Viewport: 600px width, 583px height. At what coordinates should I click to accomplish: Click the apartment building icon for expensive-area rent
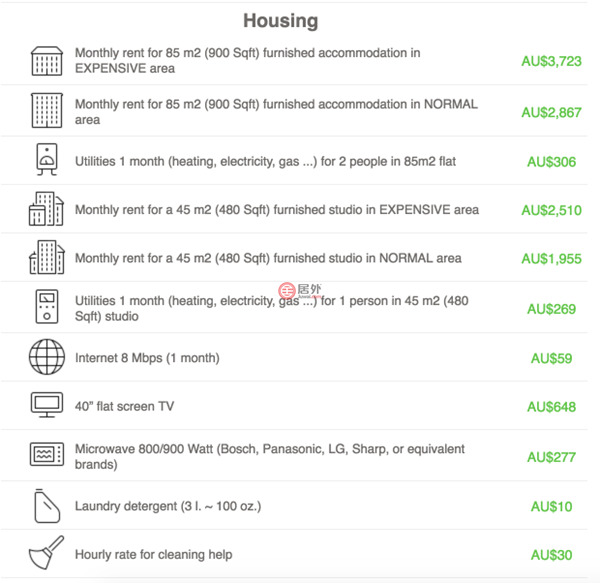[46, 61]
